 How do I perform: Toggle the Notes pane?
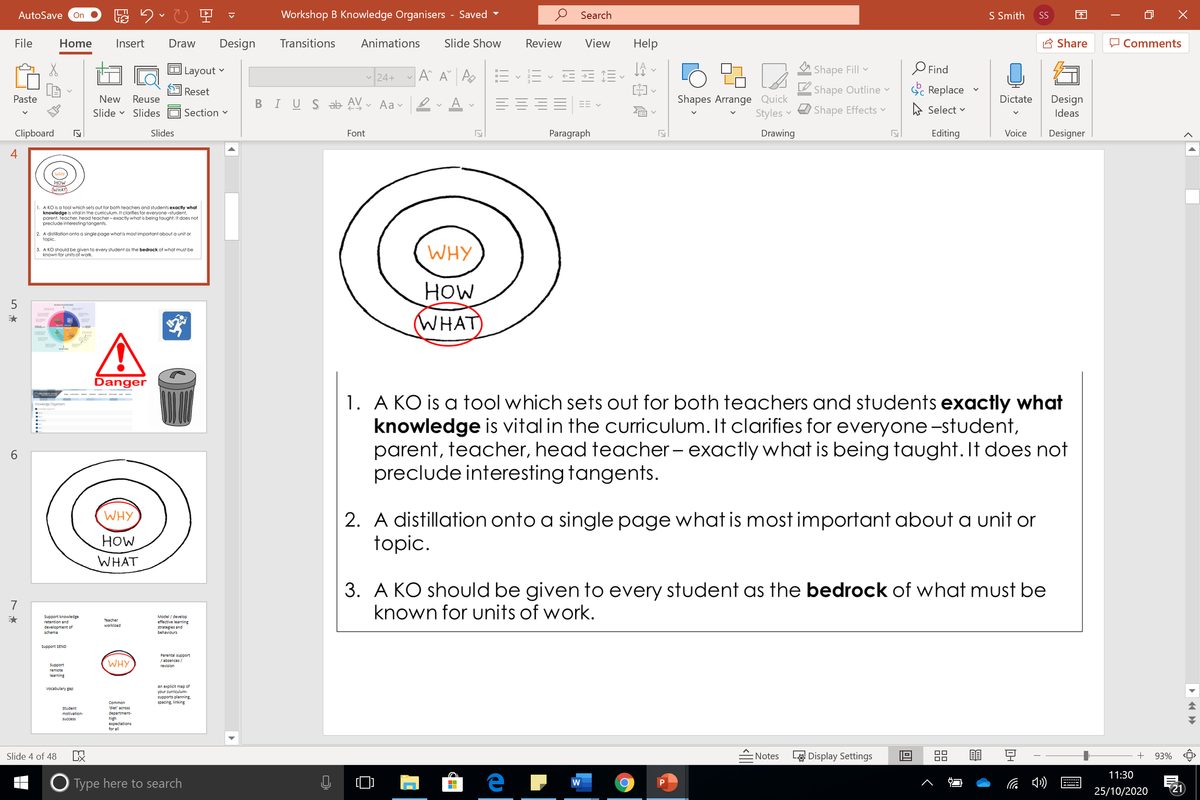(x=758, y=756)
